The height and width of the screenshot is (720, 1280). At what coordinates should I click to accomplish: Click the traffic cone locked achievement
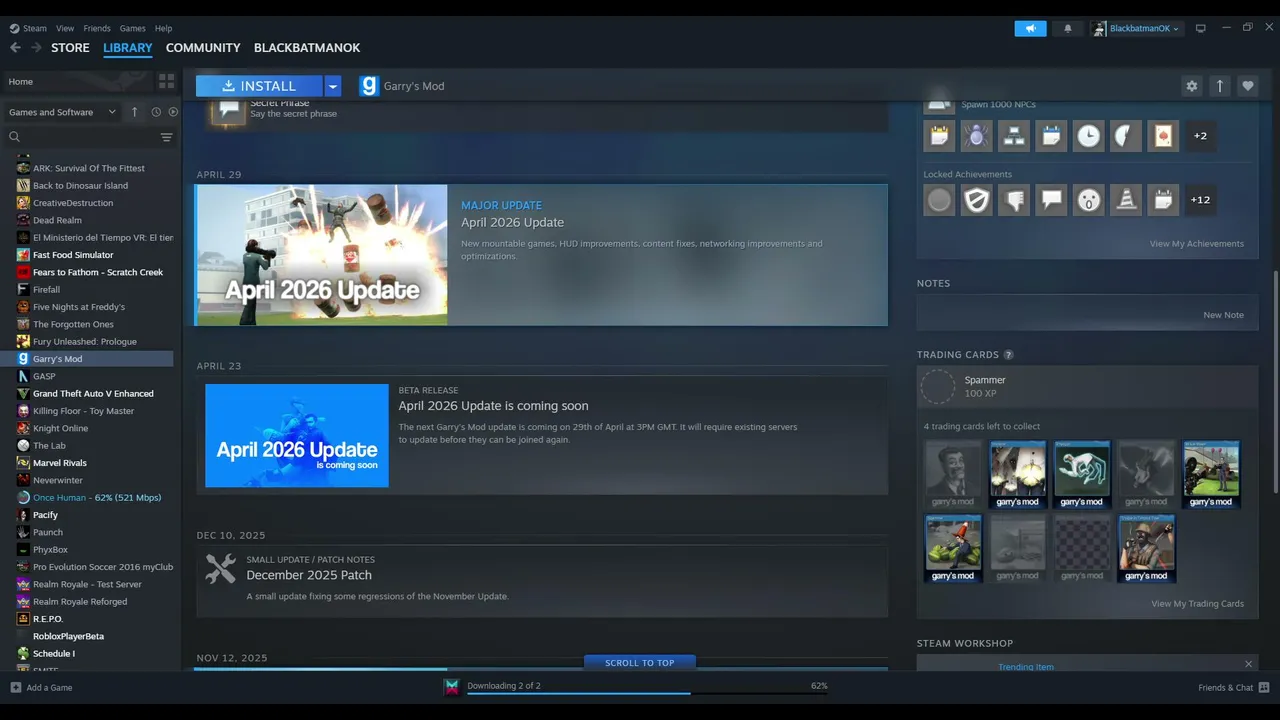[1126, 200]
